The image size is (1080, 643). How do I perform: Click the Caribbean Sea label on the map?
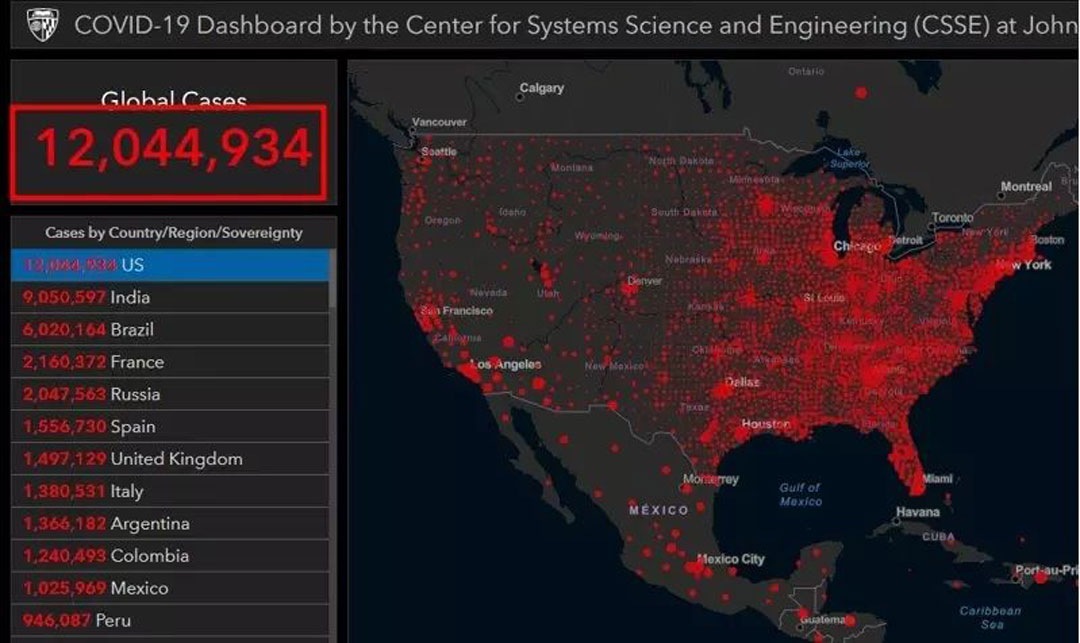(x=990, y=618)
